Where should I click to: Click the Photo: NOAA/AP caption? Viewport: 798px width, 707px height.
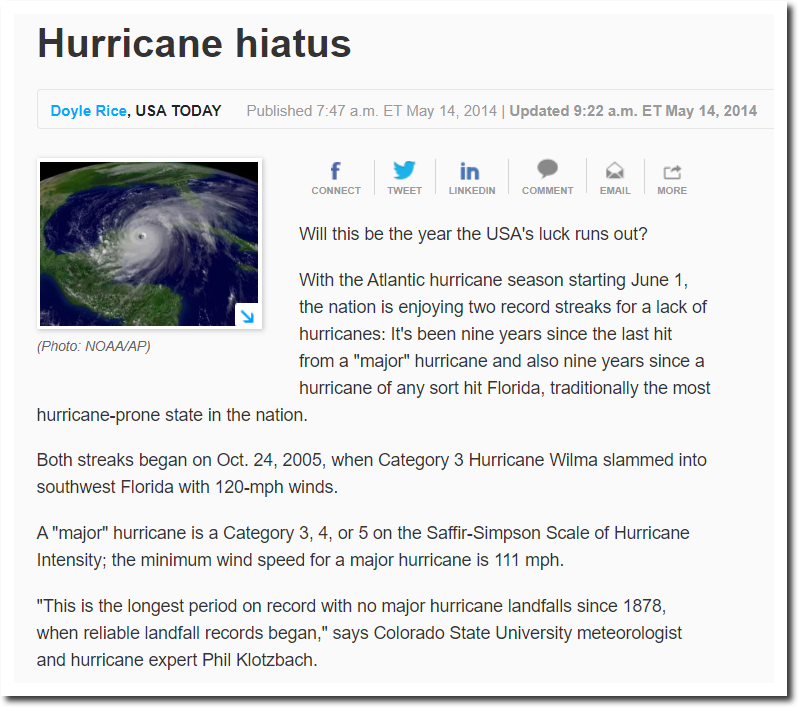coord(94,347)
